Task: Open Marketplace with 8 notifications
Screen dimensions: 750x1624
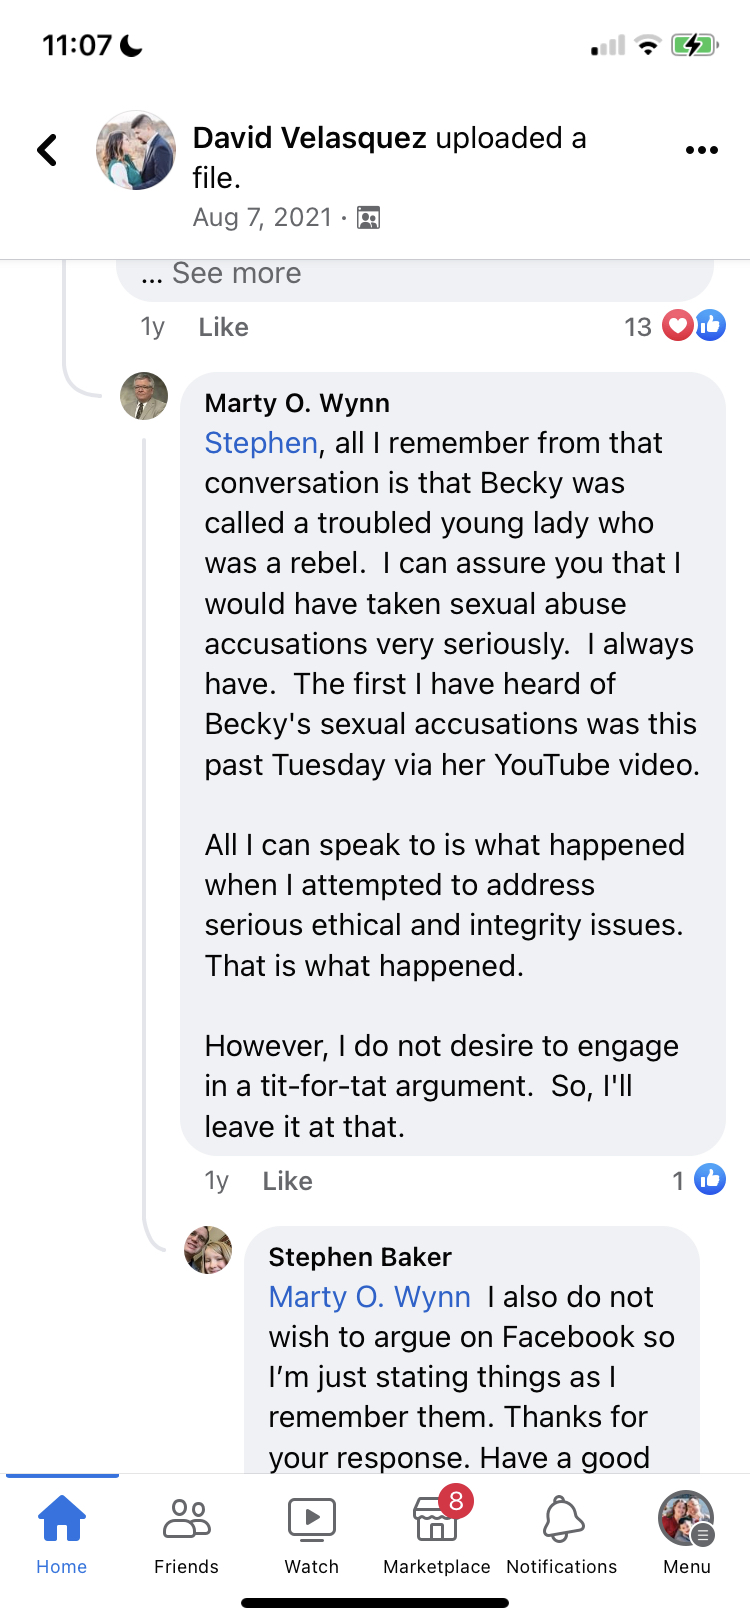Action: pyautogui.click(x=437, y=1532)
